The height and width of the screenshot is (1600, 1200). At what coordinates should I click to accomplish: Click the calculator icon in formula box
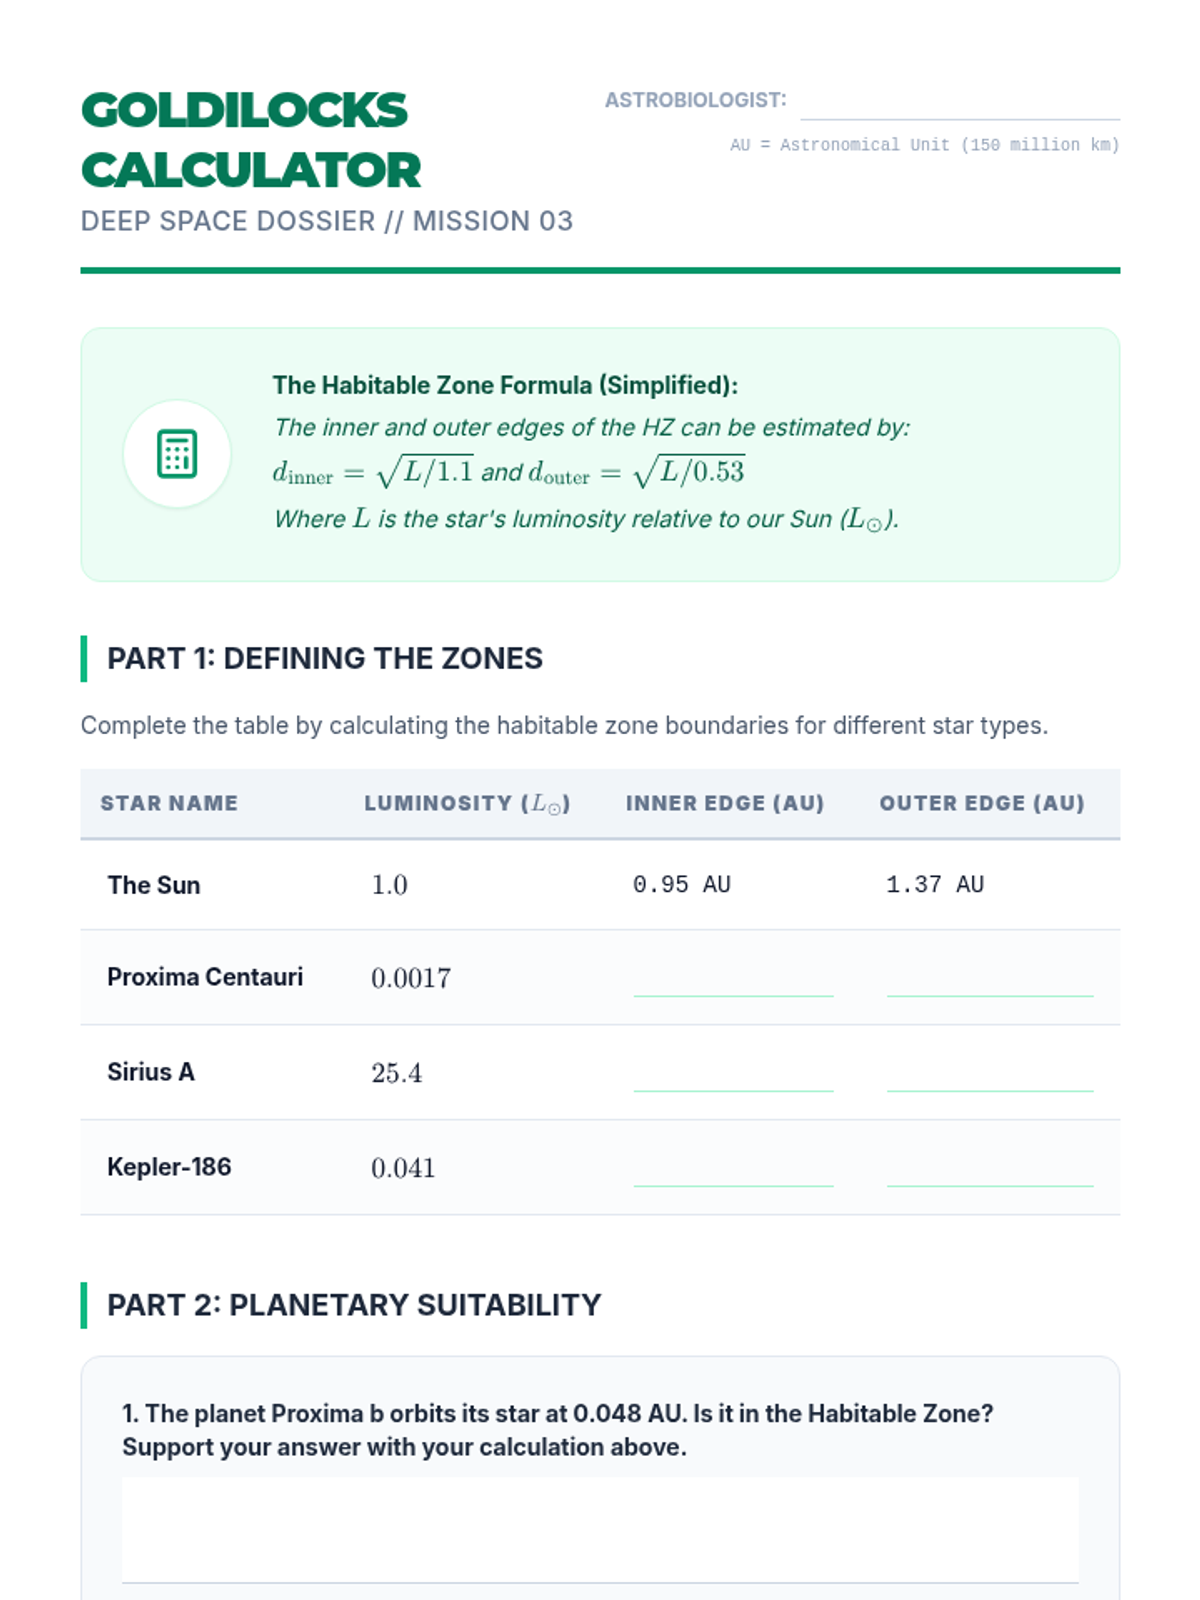point(177,454)
